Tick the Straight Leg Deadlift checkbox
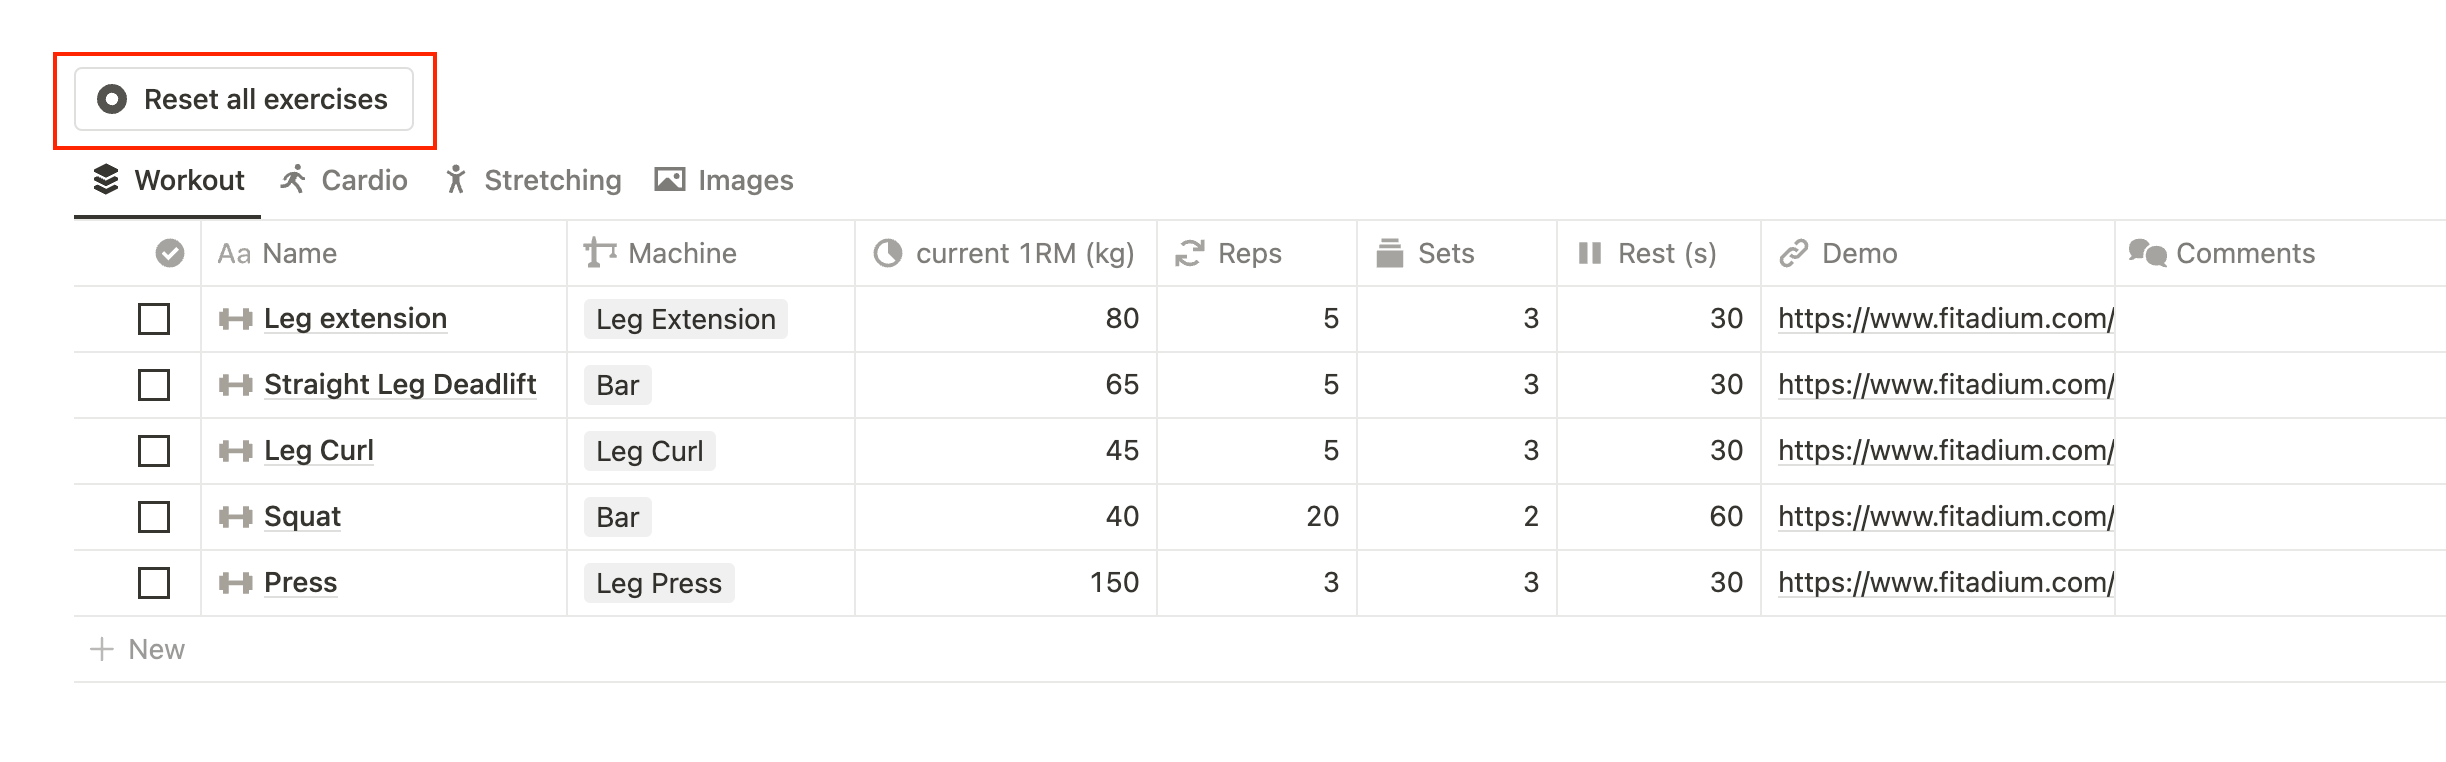Image resolution: width=2446 pixels, height=762 pixels. point(154,385)
